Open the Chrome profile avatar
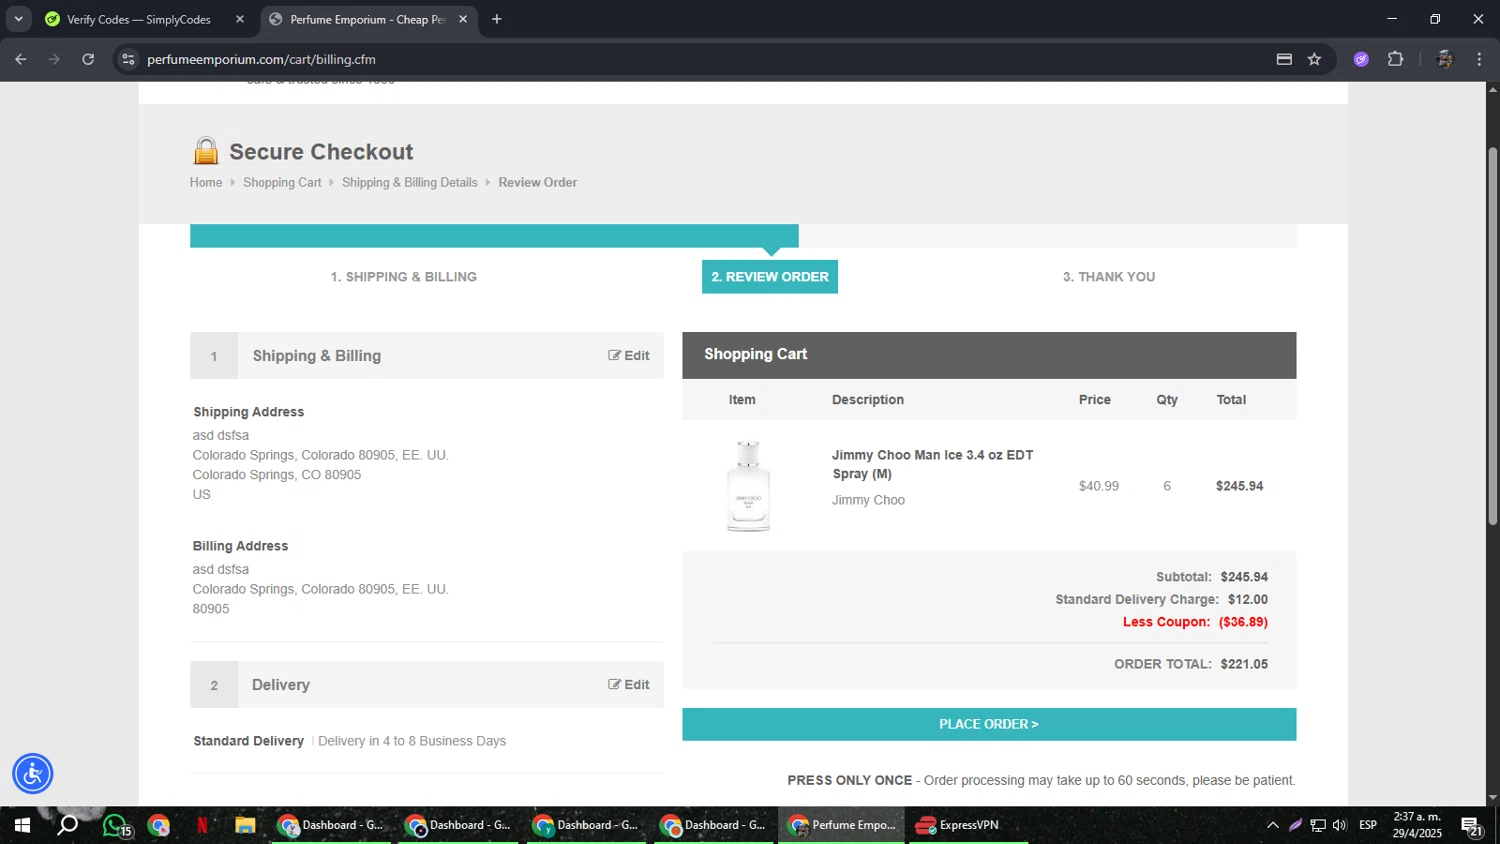 1444,59
